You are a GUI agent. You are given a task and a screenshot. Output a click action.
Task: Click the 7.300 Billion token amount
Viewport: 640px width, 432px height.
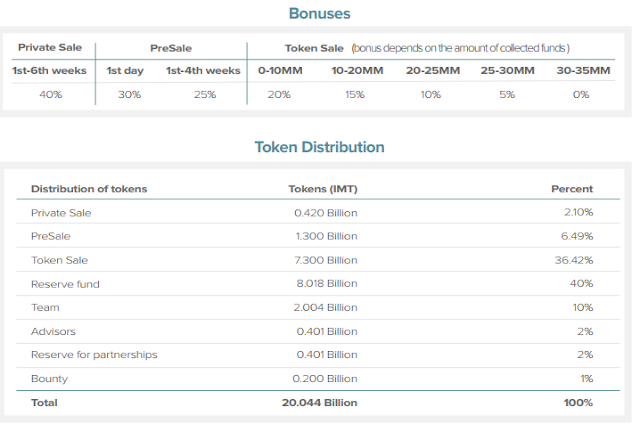(x=325, y=260)
